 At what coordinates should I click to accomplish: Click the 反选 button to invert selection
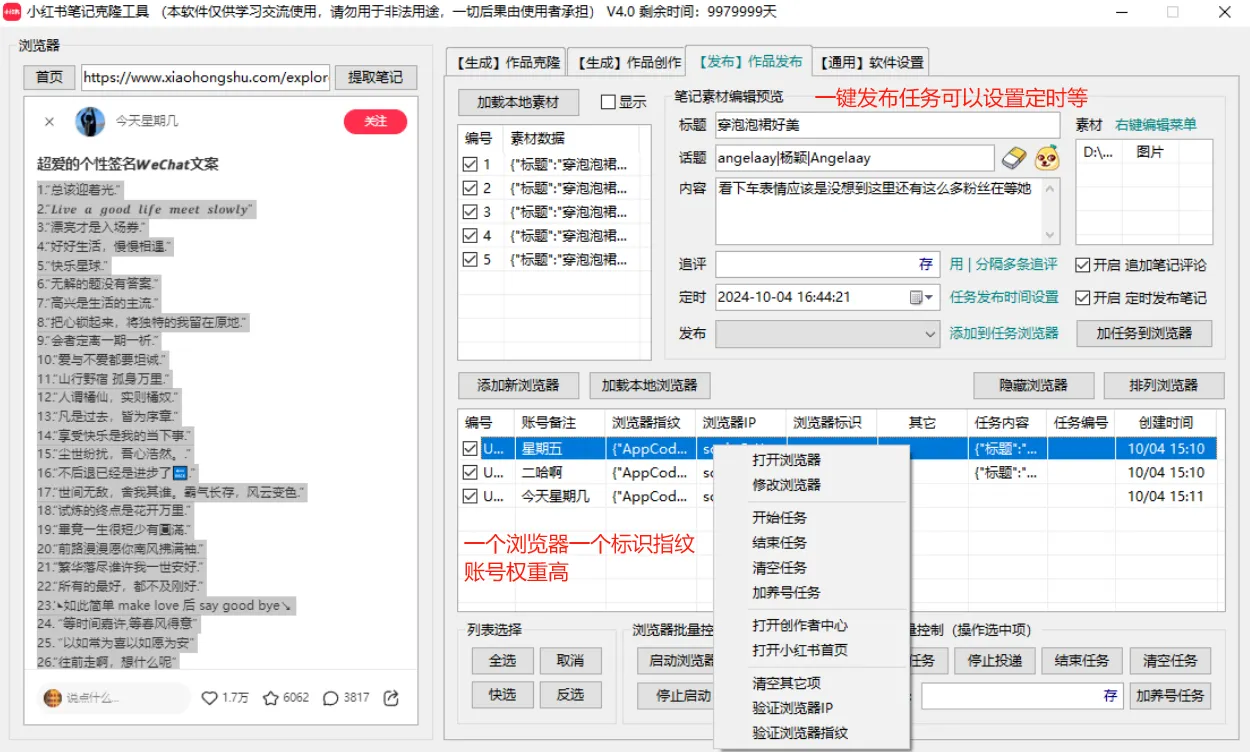570,694
